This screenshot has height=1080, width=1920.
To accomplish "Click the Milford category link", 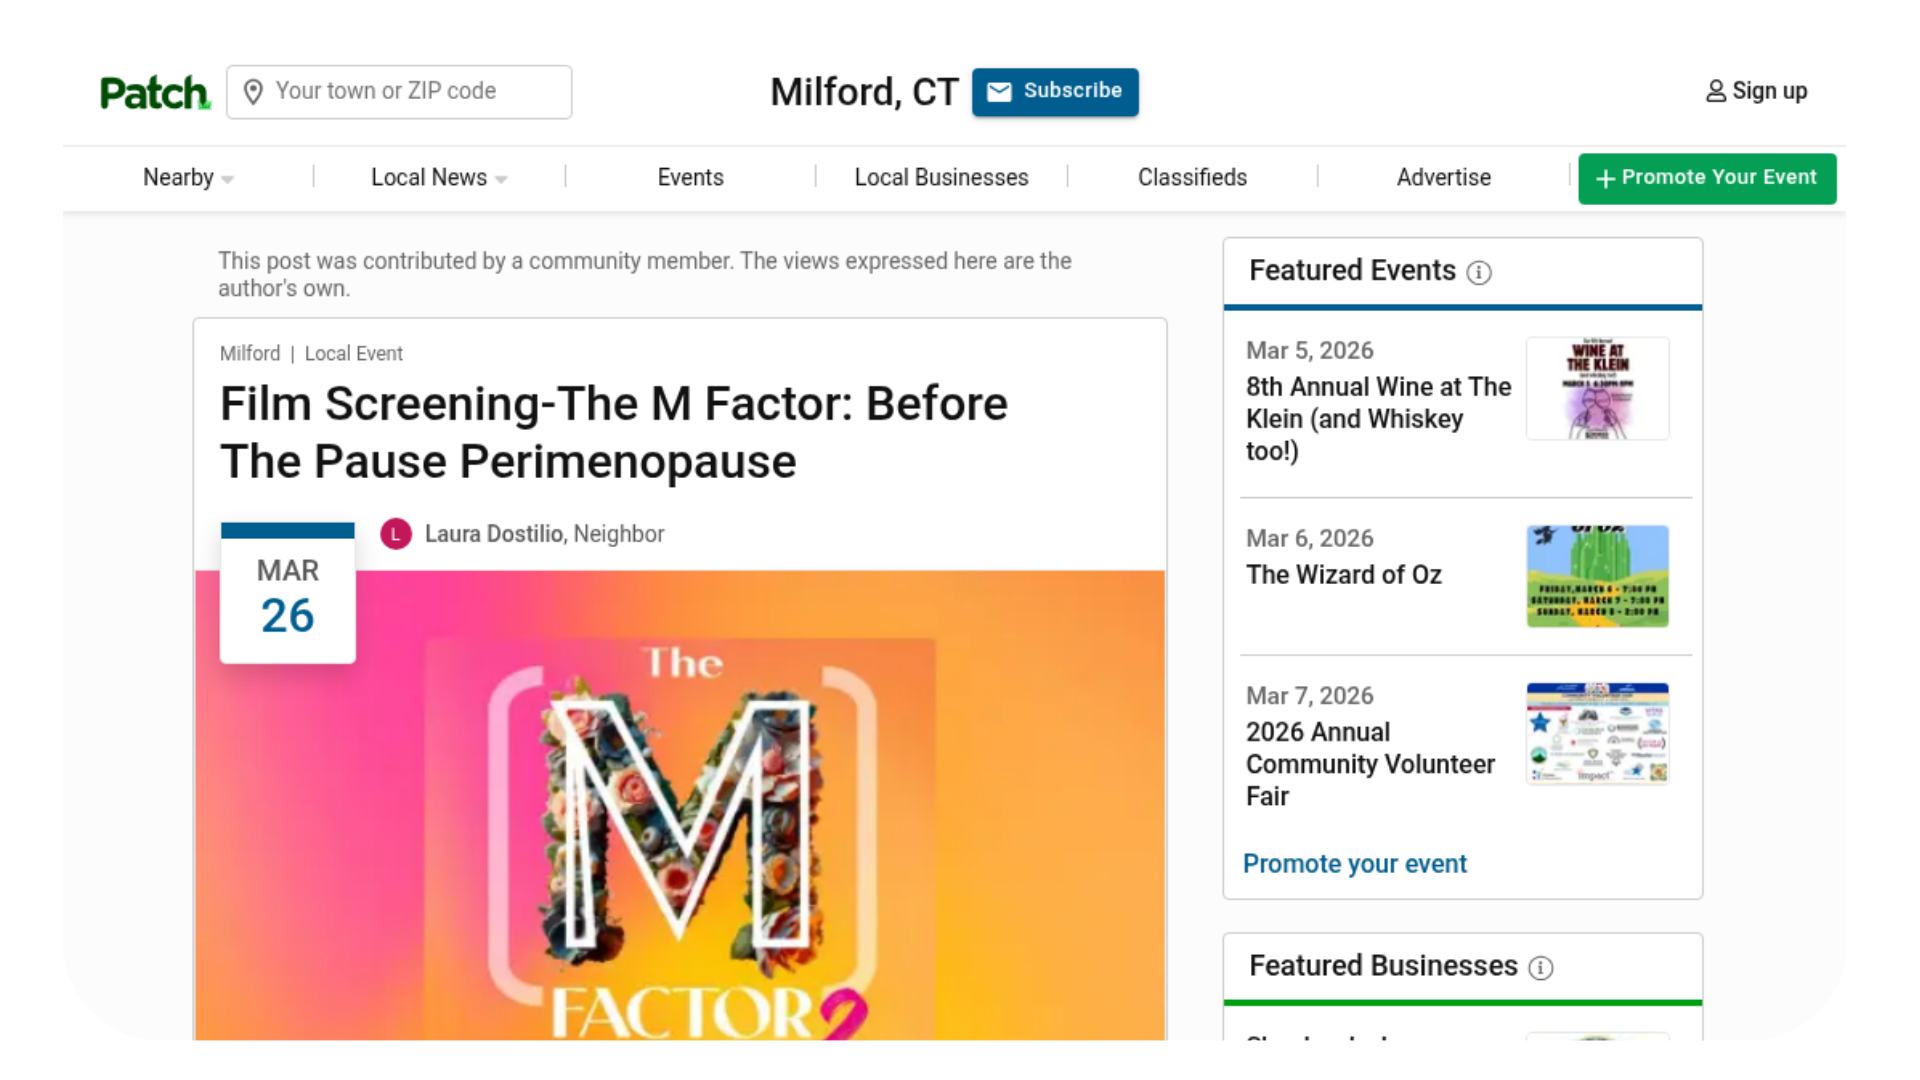I will [250, 354].
